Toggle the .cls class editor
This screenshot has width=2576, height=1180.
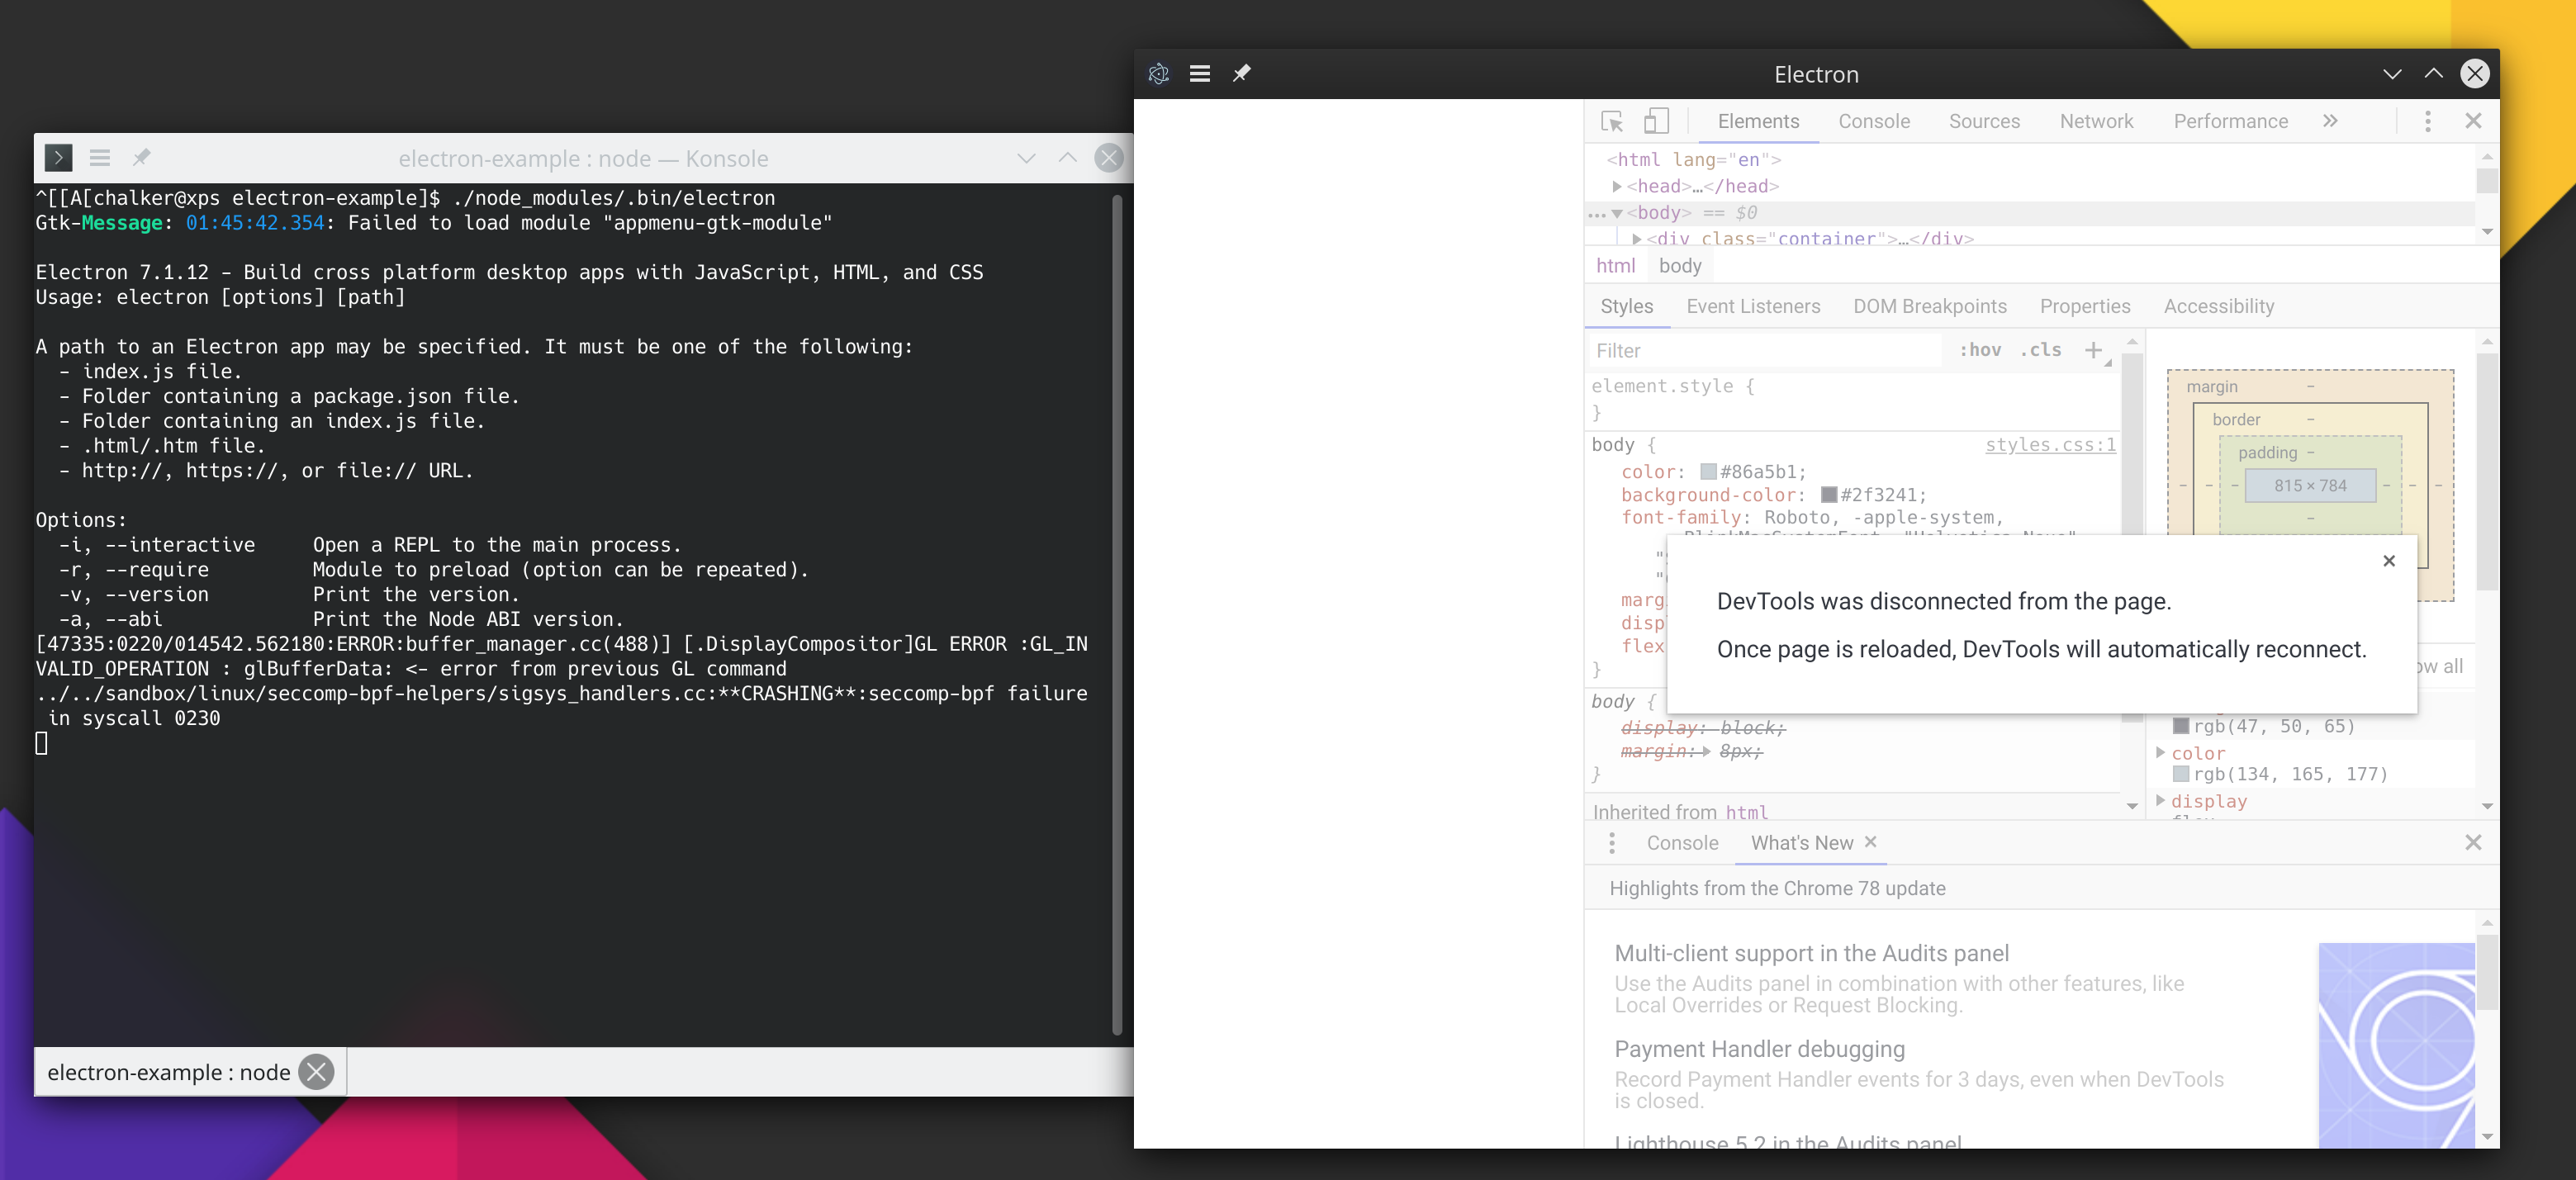pos(2040,350)
